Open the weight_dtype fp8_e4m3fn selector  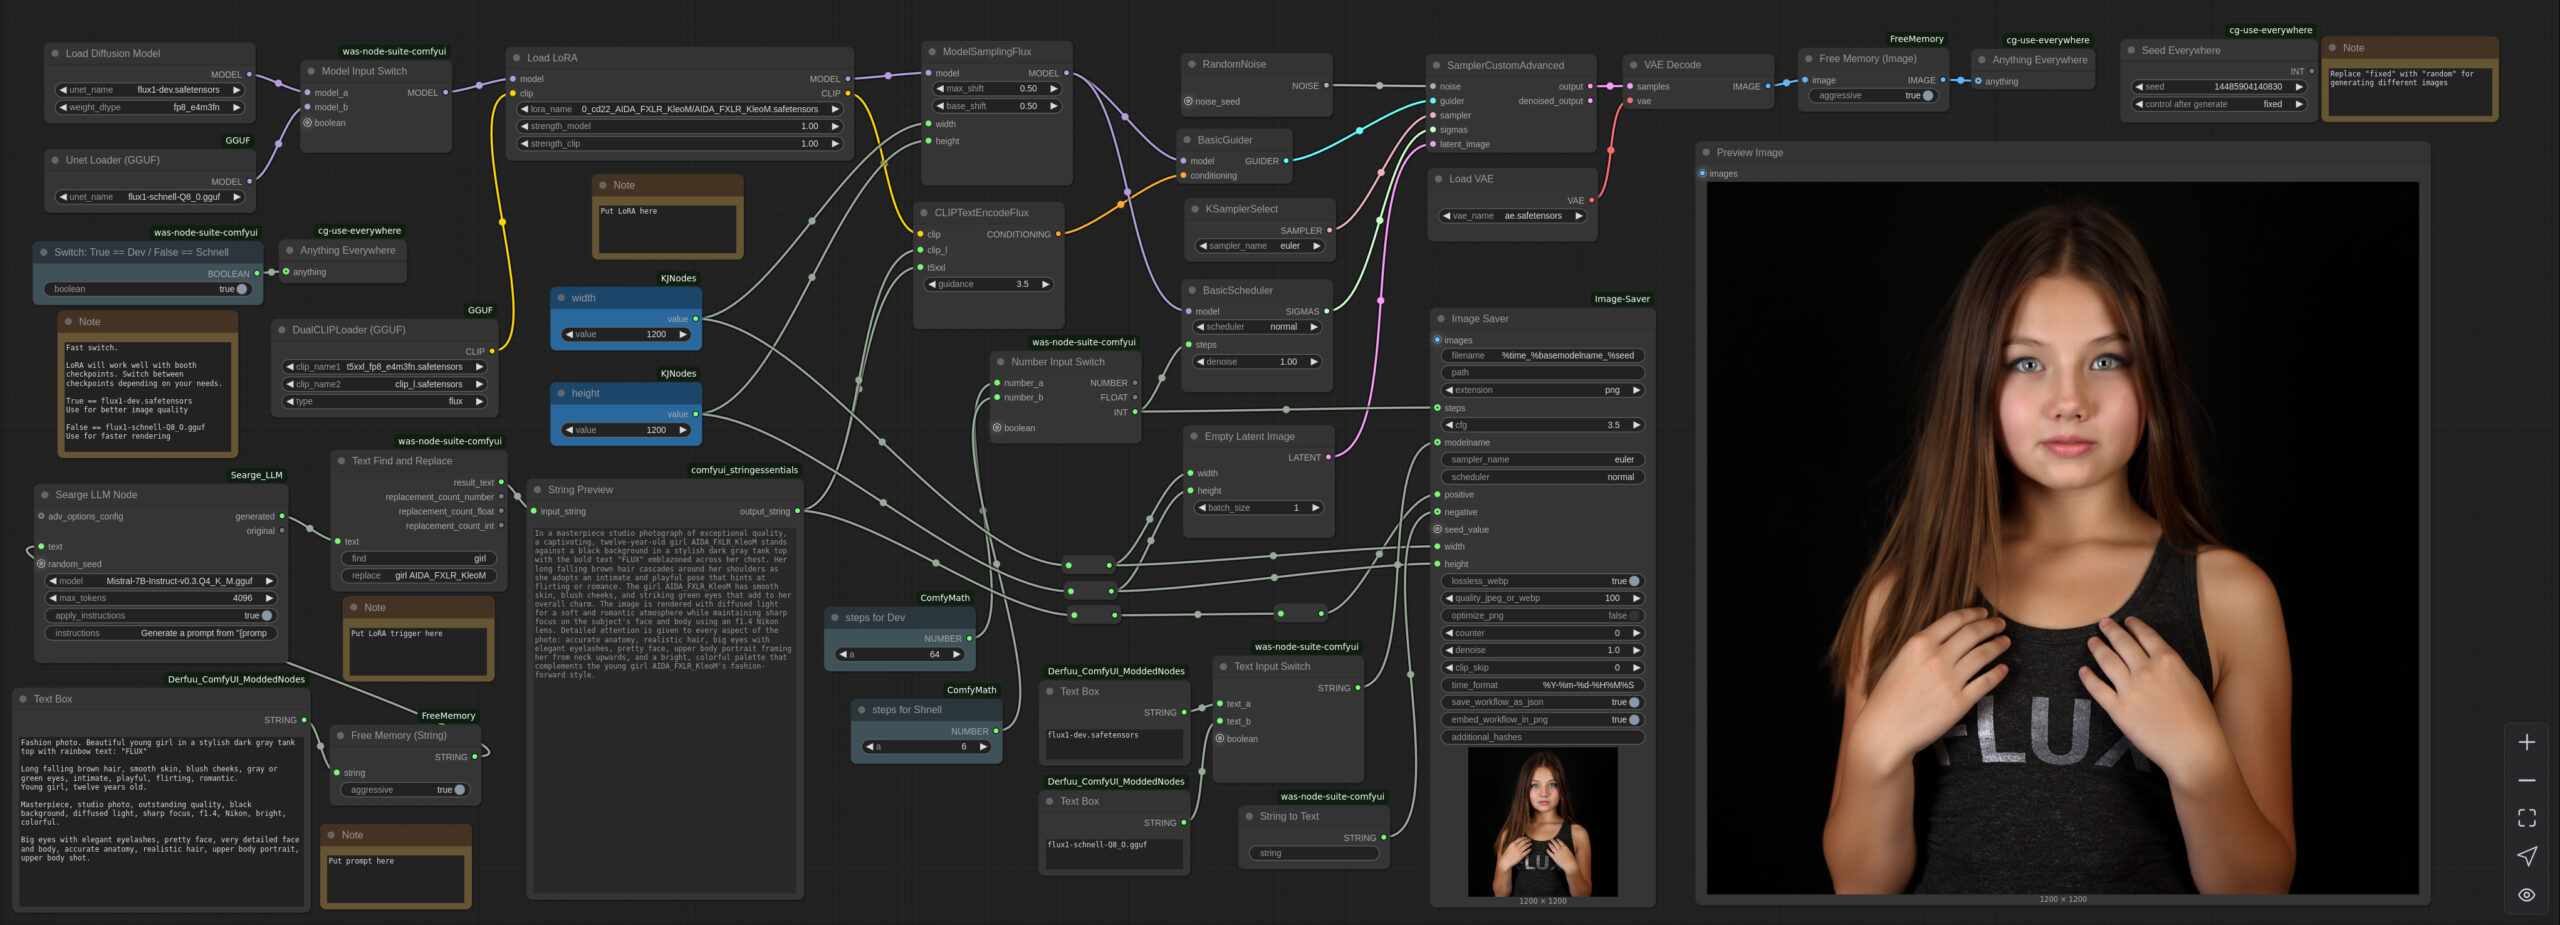pos(150,107)
